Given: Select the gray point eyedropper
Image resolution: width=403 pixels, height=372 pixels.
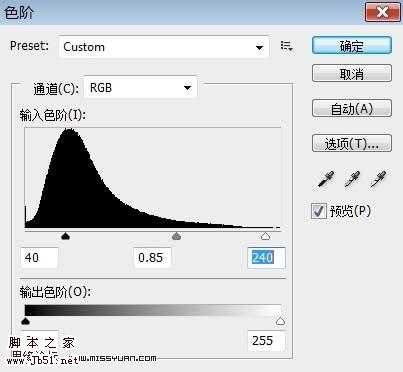Looking at the screenshot, I should coord(352,179).
